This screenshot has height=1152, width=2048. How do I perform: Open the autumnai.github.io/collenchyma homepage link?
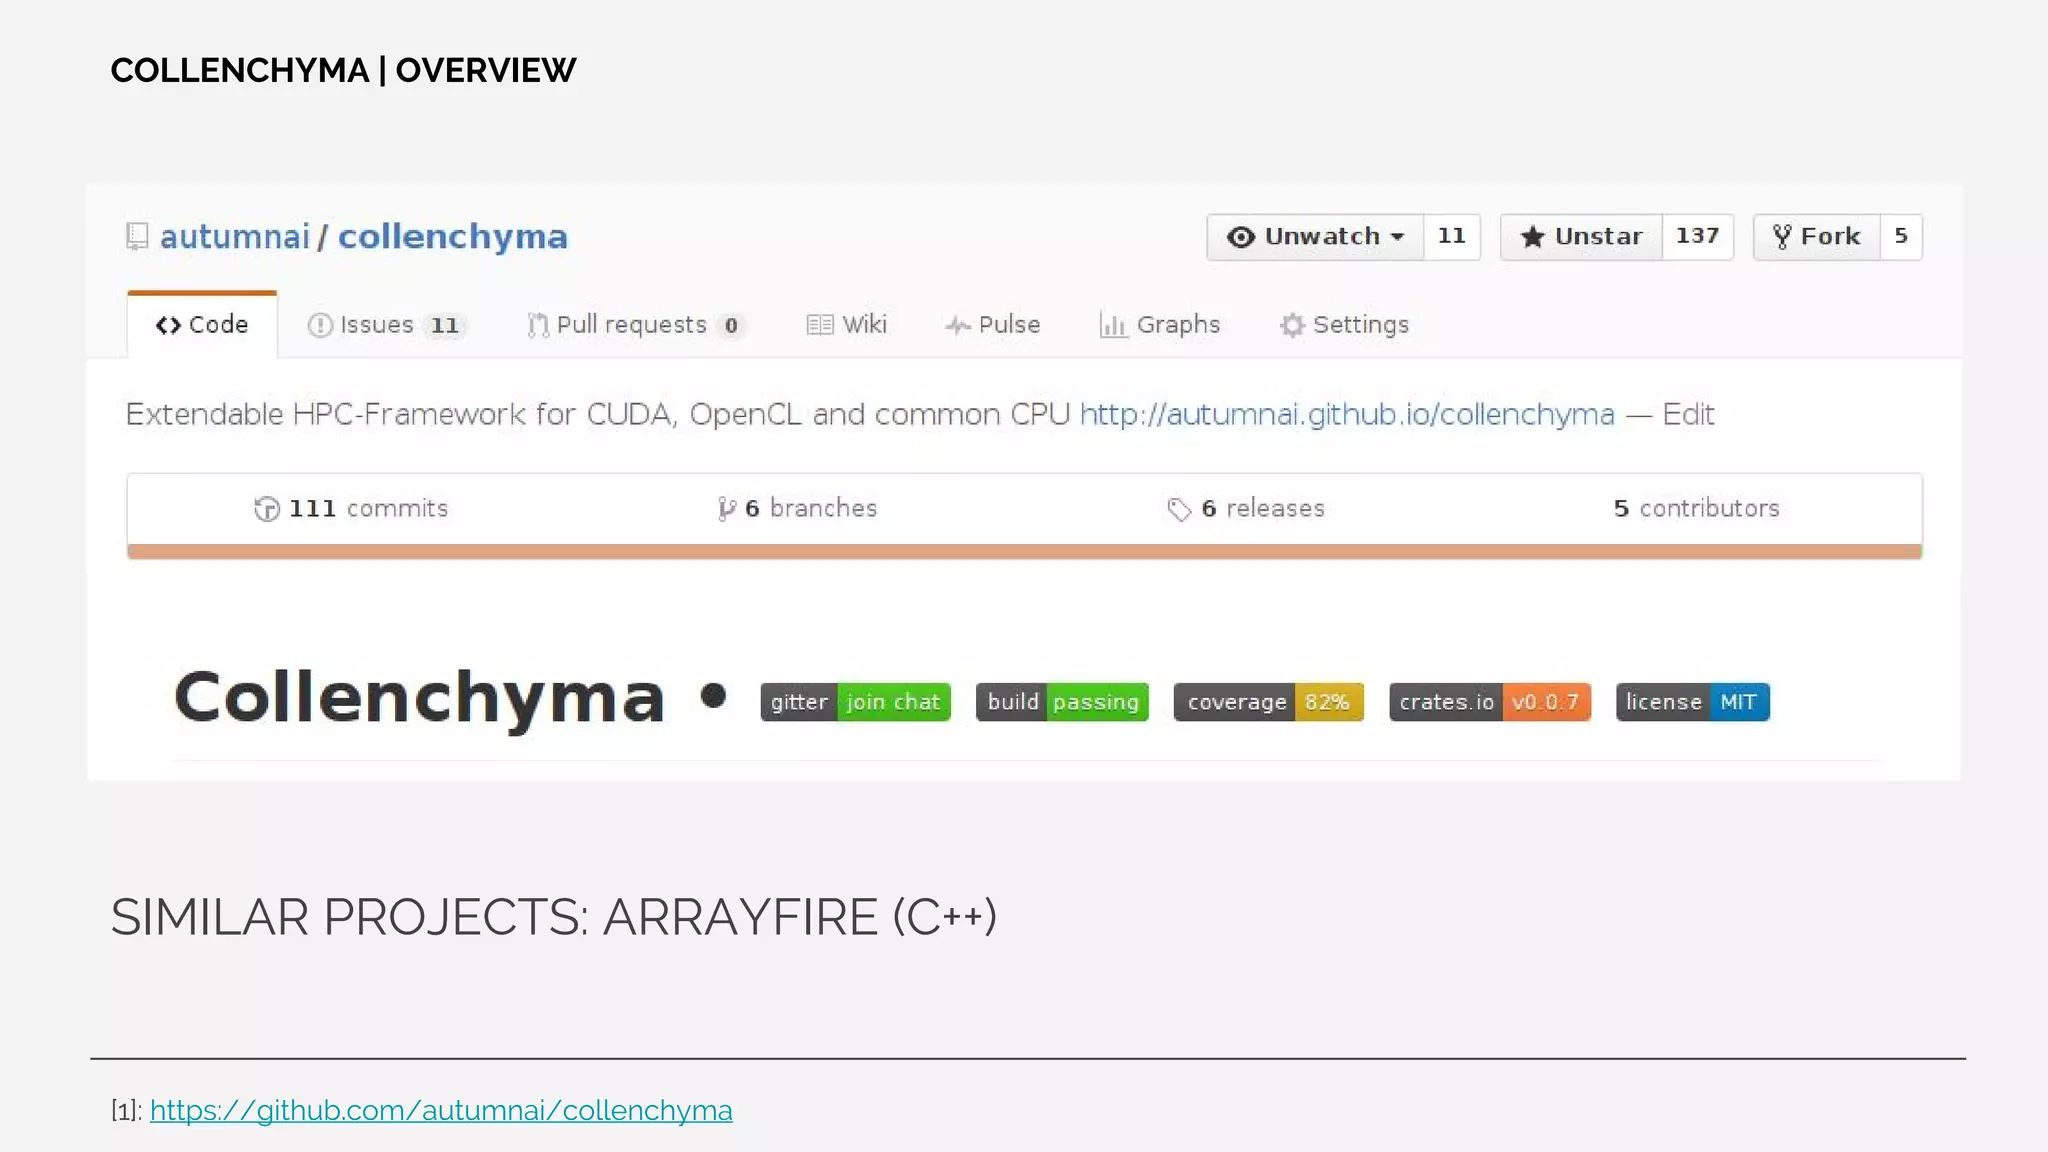pyautogui.click(x=1347, y=414)
